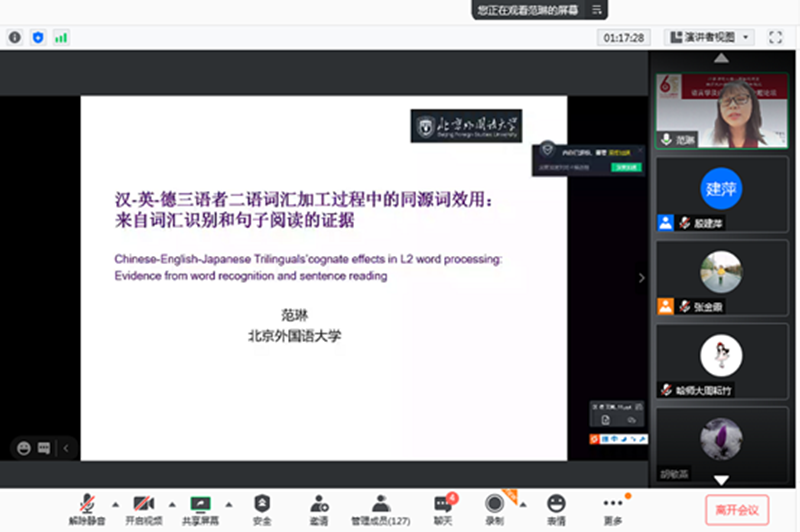Image resolution: width=800 pixels, height=532 pixels.
Task: Open the 安全 security options
Action: 262,509
